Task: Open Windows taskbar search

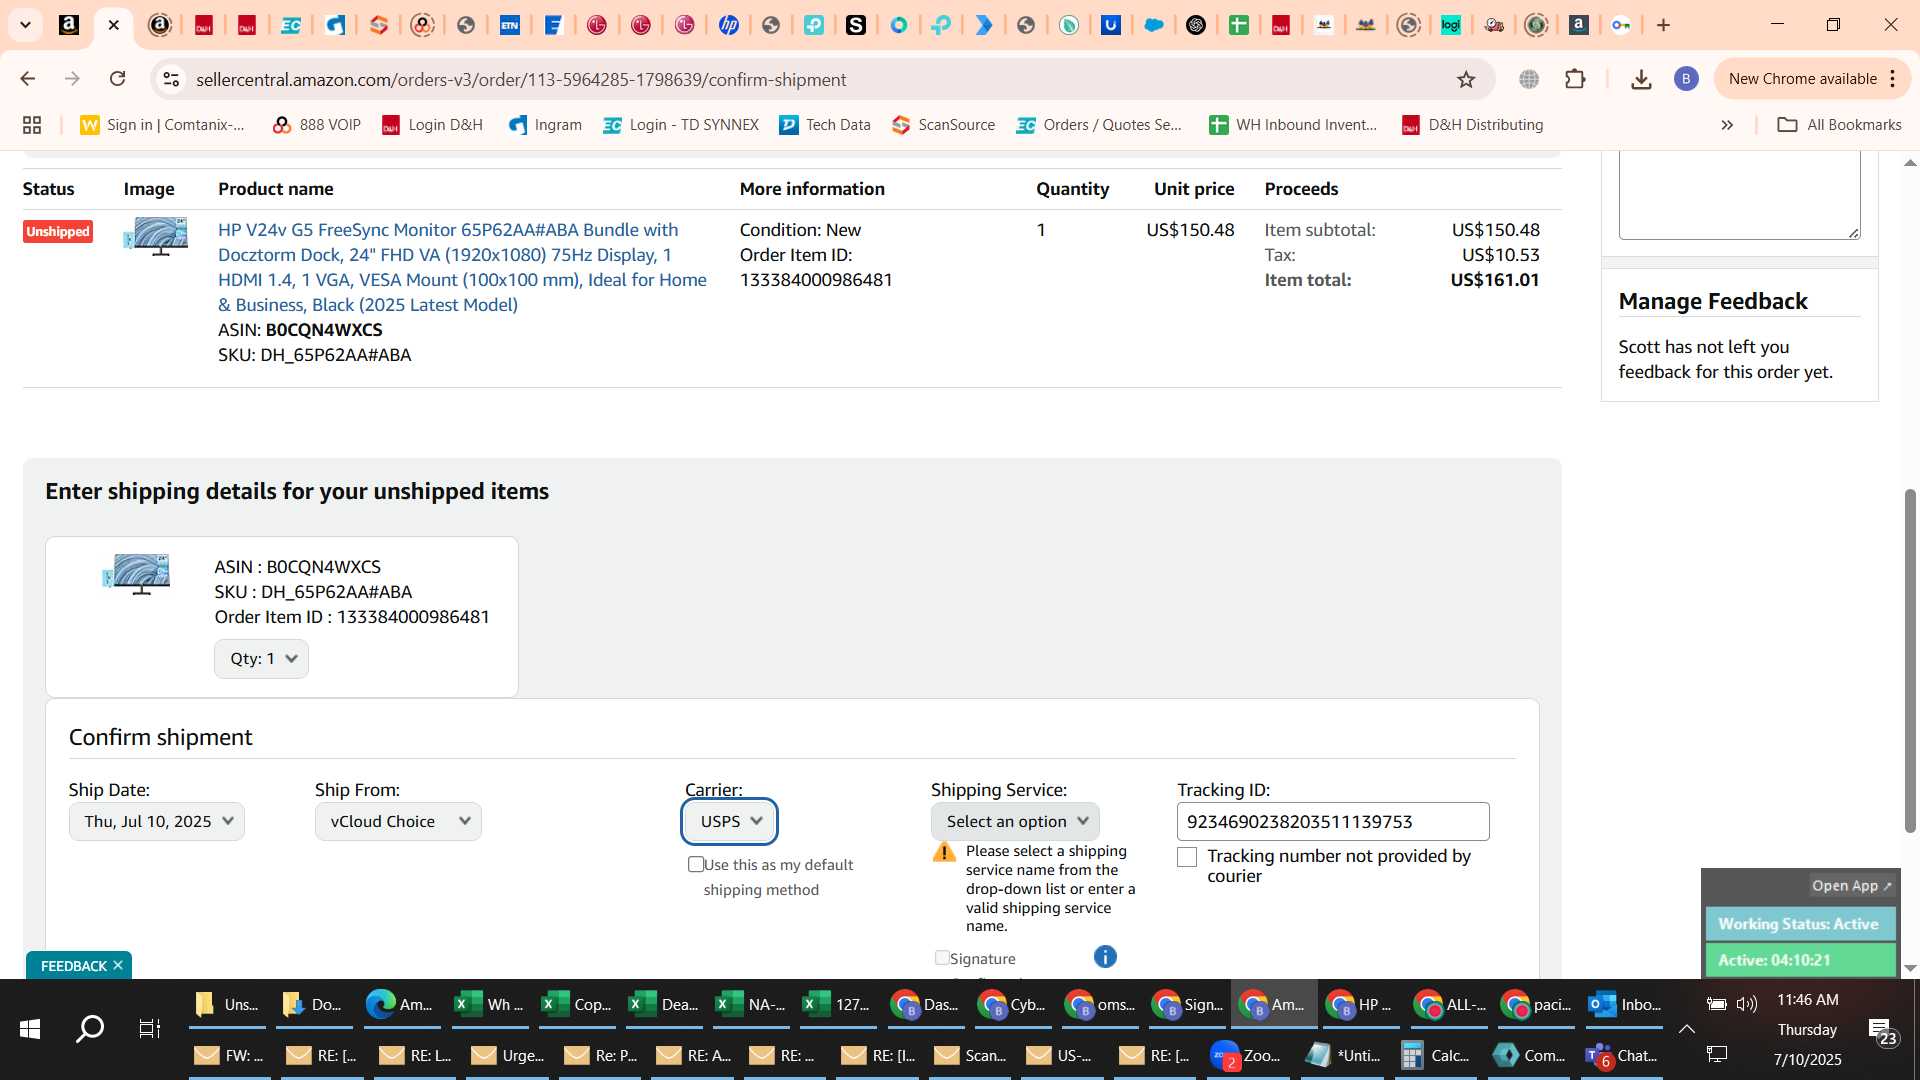Action: pos(90,1029)
